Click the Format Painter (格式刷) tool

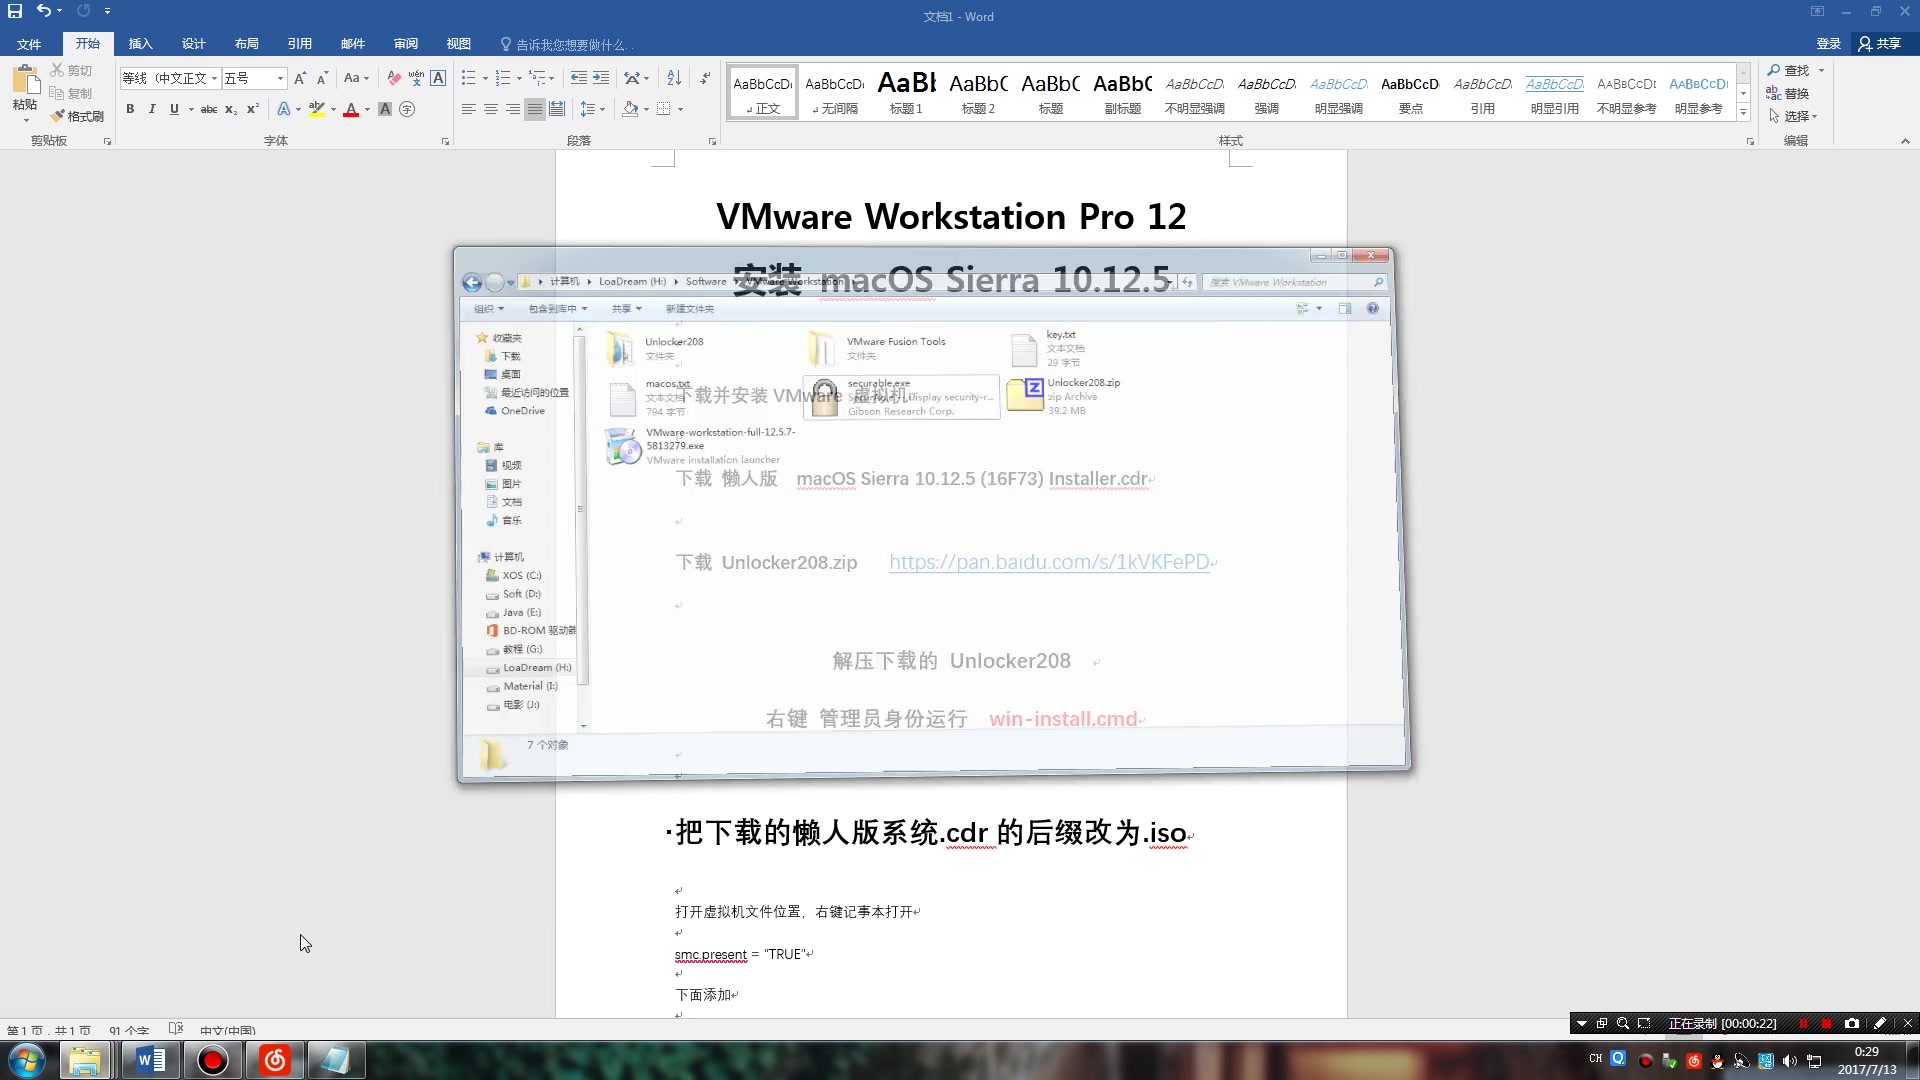coord(78,116)
